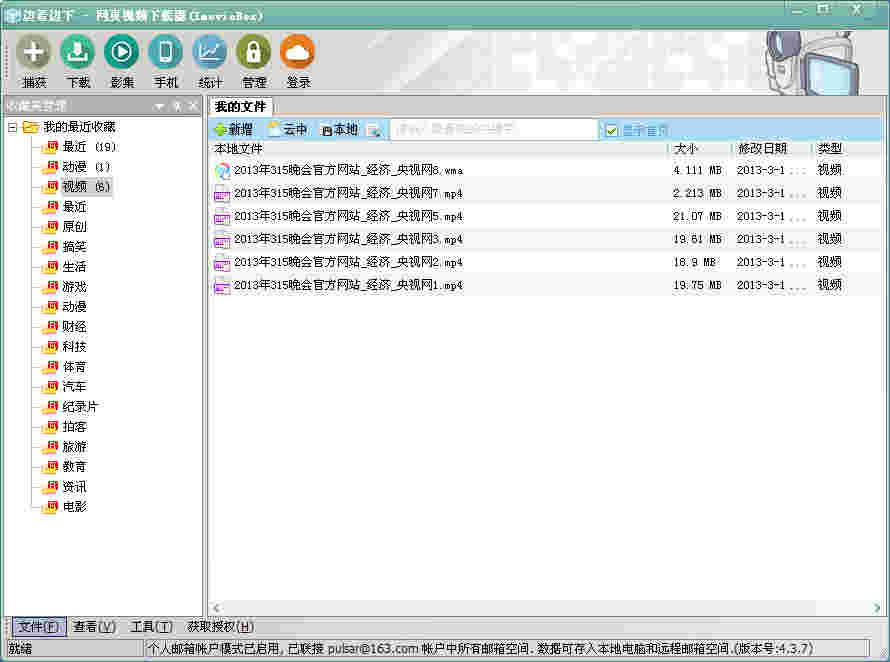Switch to the 我的文件 tab
This screenshot has height=662, width=890.
(x=241, y=106)
